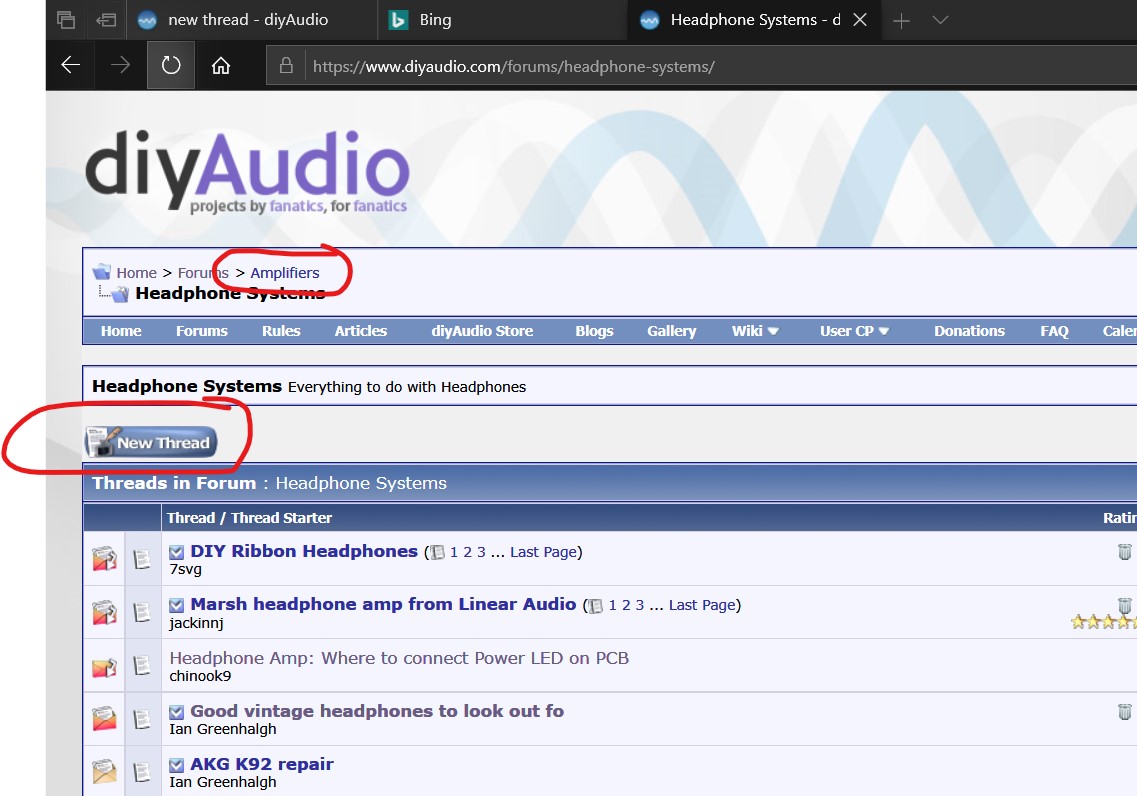Click paperclip attachment icon on DIY Ribbon row

point(1124,552)
